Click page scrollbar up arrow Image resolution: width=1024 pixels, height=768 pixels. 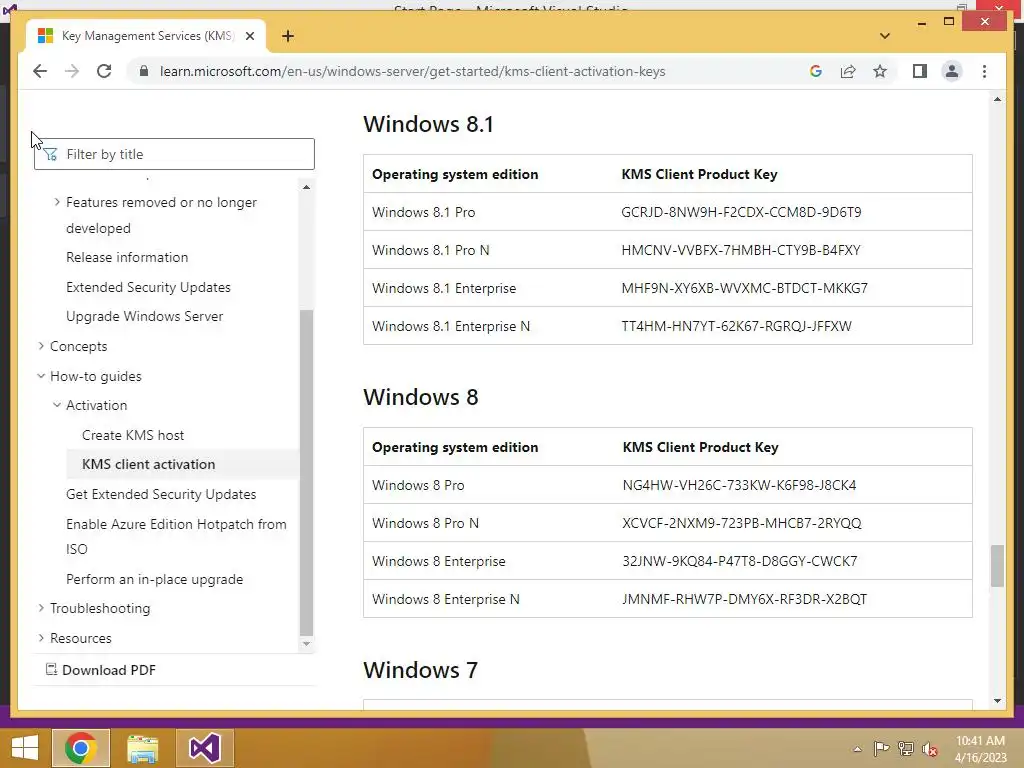tap(997, 99)
